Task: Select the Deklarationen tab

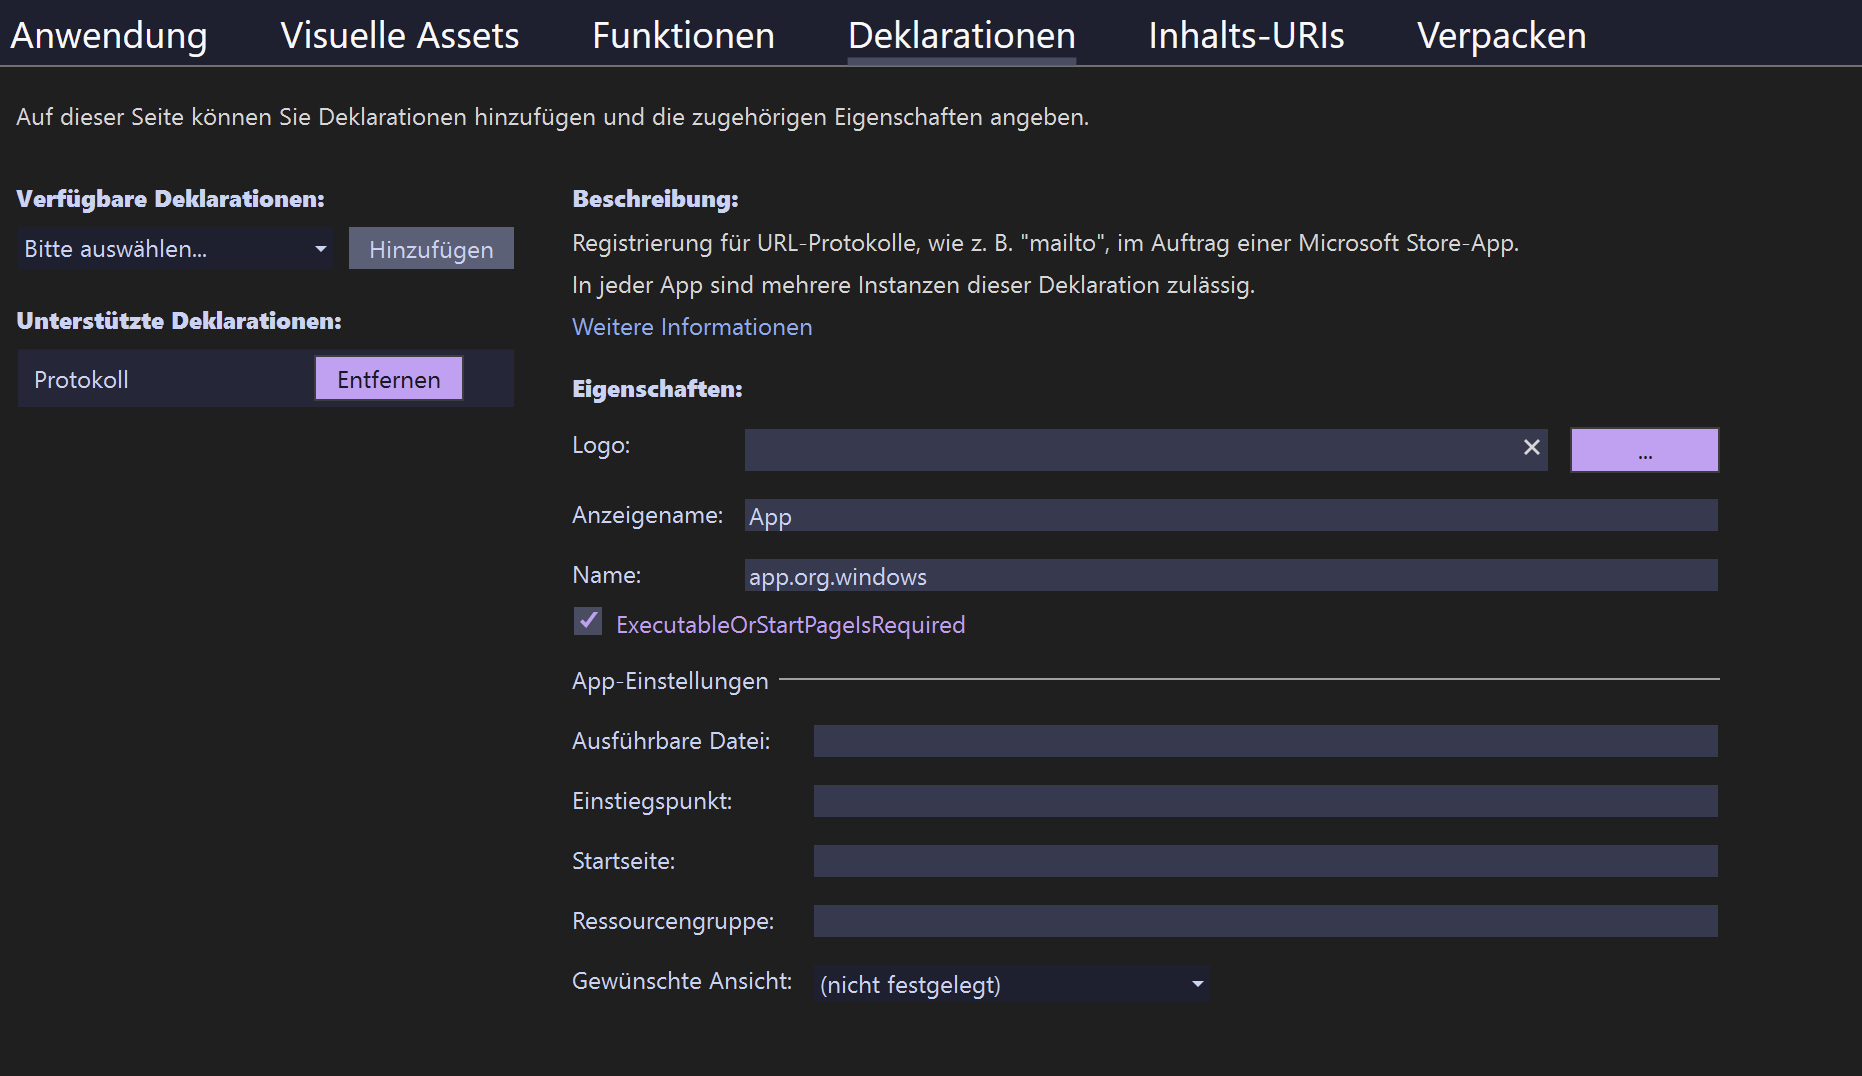Action: point(961,35)
